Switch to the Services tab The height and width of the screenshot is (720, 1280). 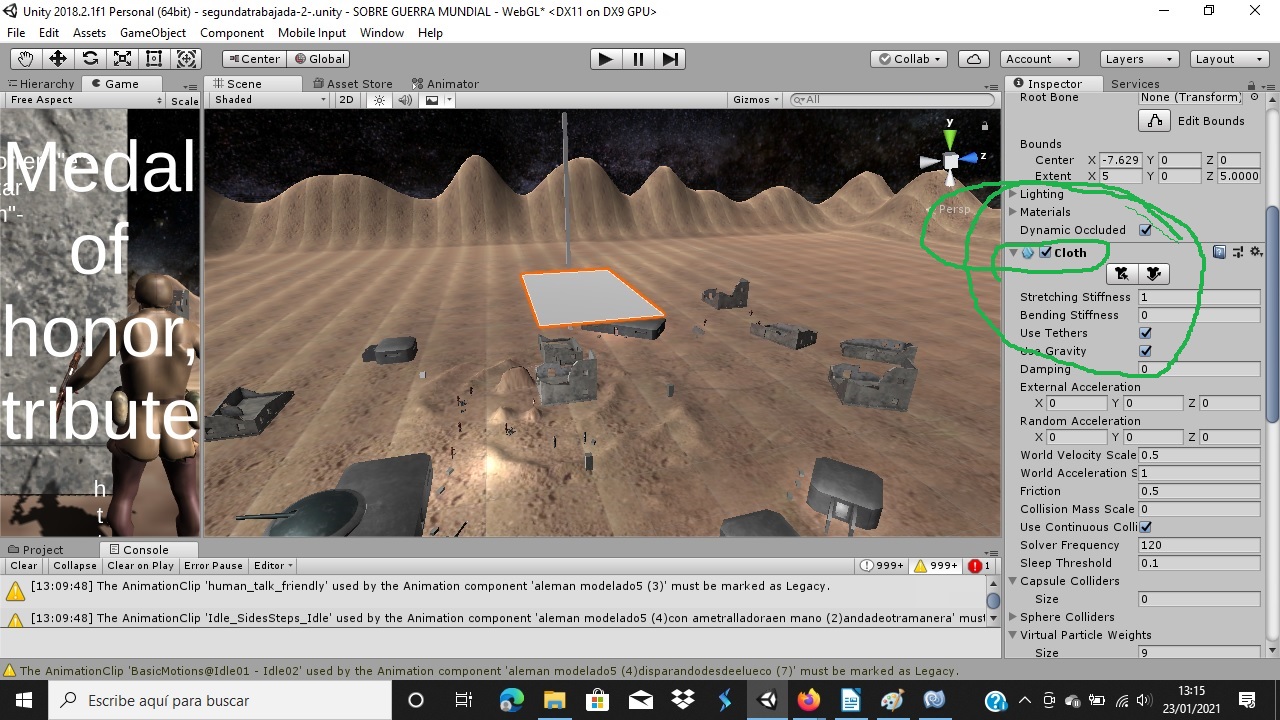click(1135, 84)
